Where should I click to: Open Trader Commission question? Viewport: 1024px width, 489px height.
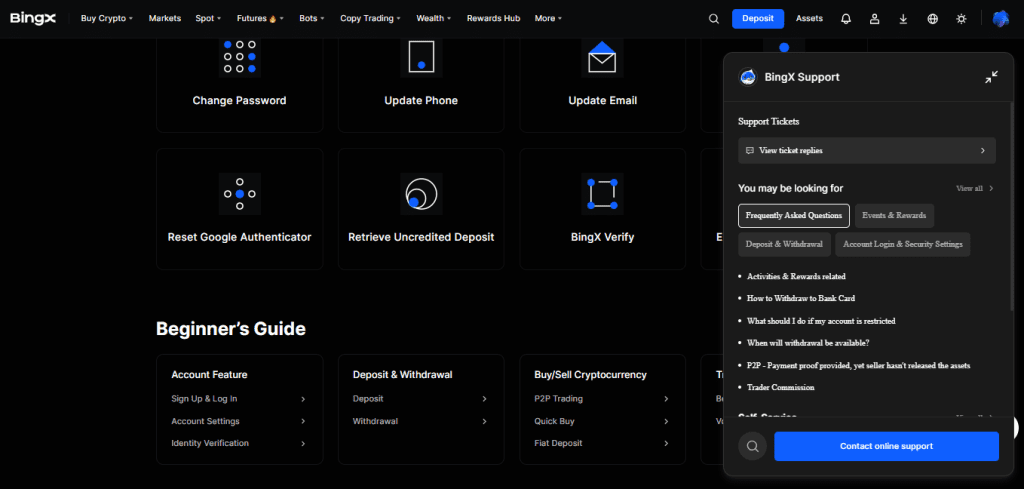(x=780, y=387)
